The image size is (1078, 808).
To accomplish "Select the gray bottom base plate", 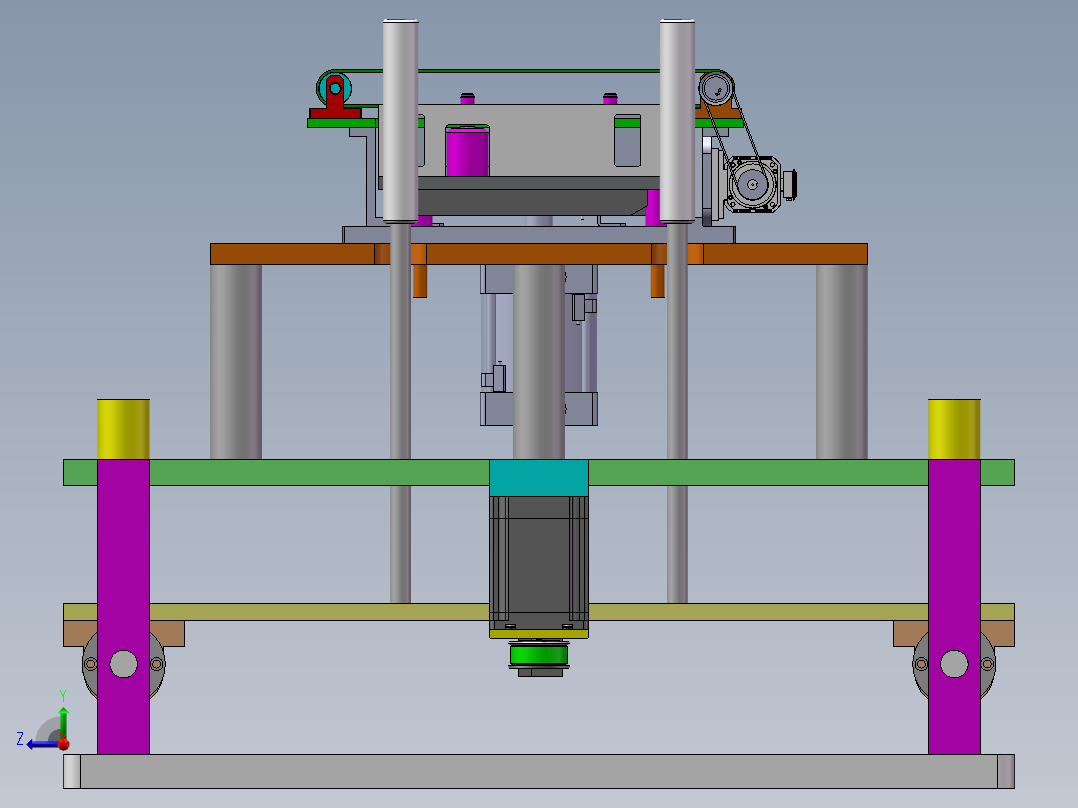I will tap(539, 772).
